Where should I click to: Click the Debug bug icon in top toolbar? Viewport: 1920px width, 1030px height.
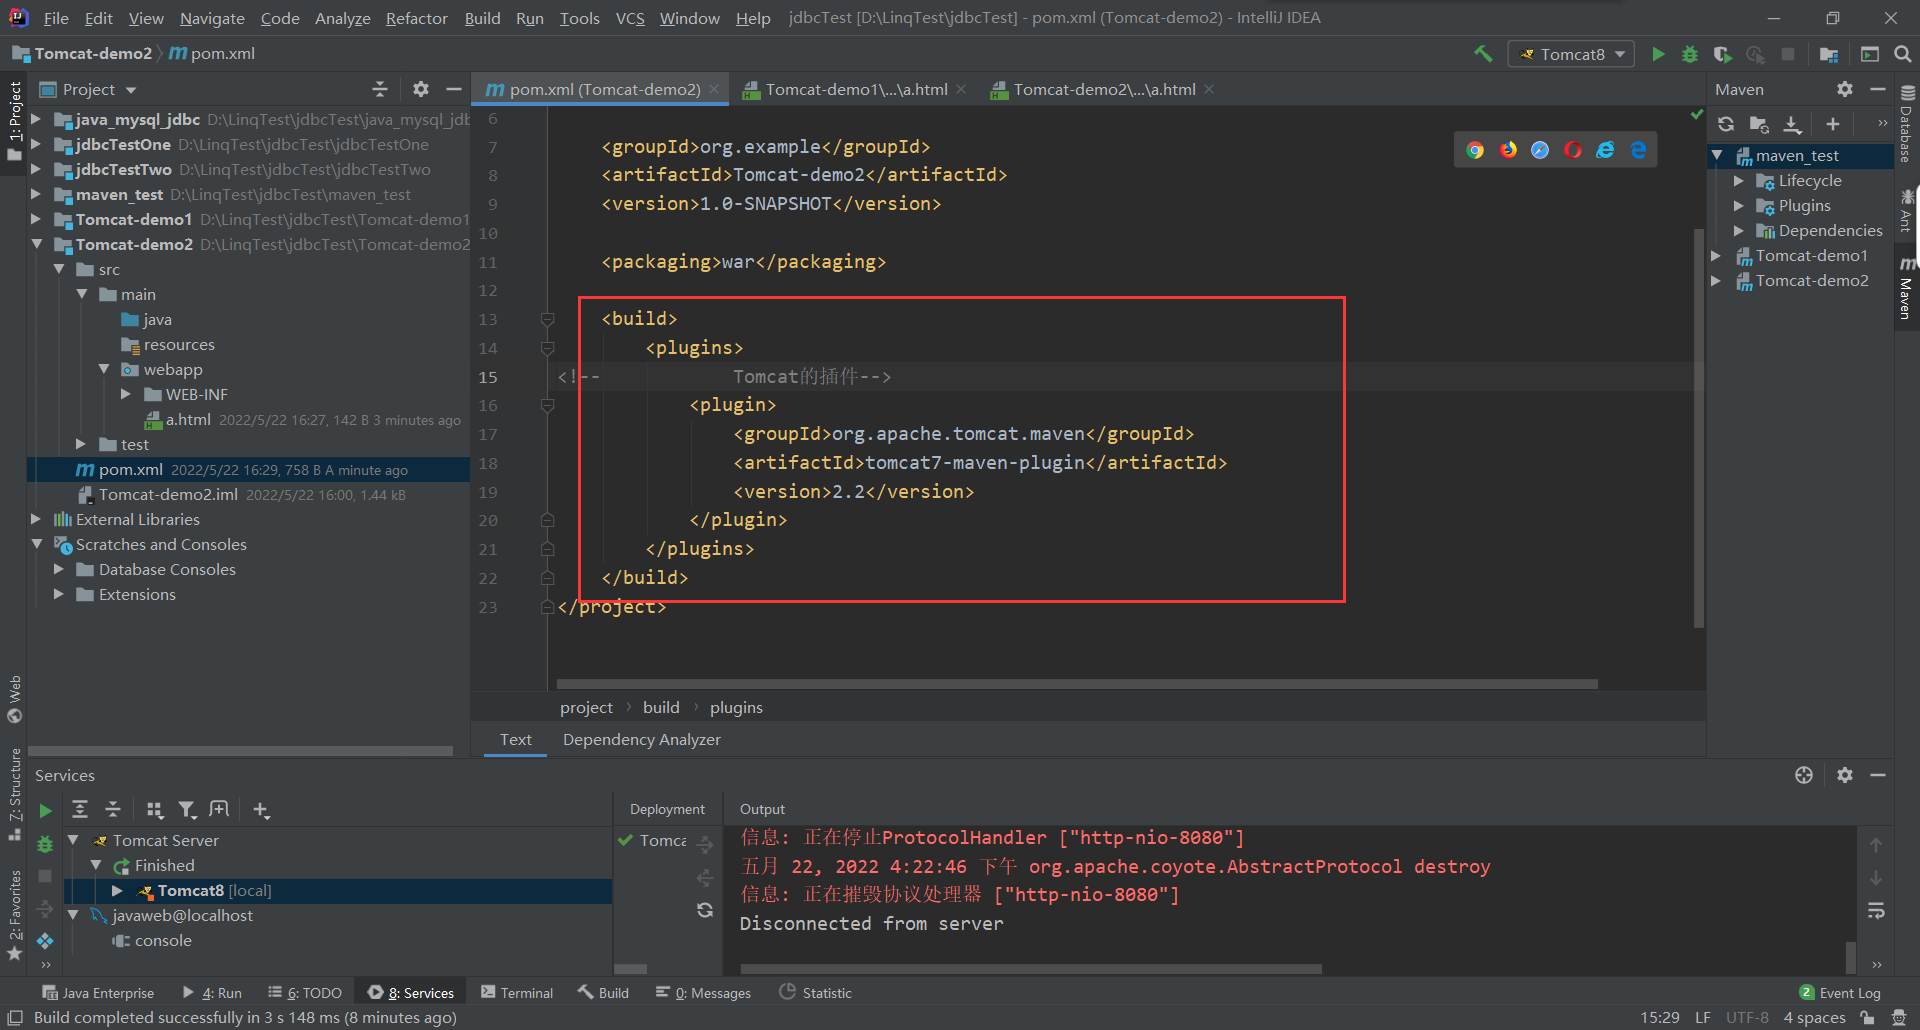(1690, 54)
